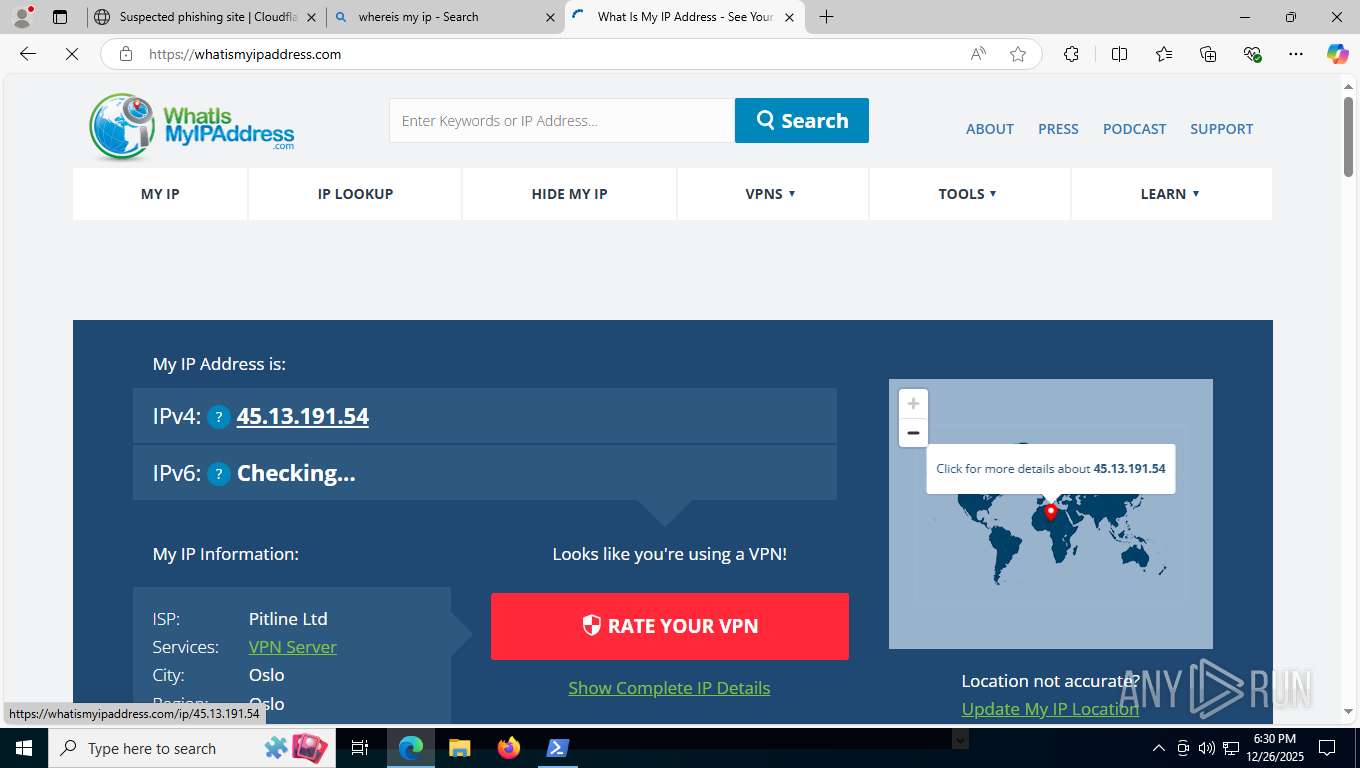Click scrollbar up arrow
Image resolution: width=1360 pixels, height=768 pixels.
(x=1348, y=85)
